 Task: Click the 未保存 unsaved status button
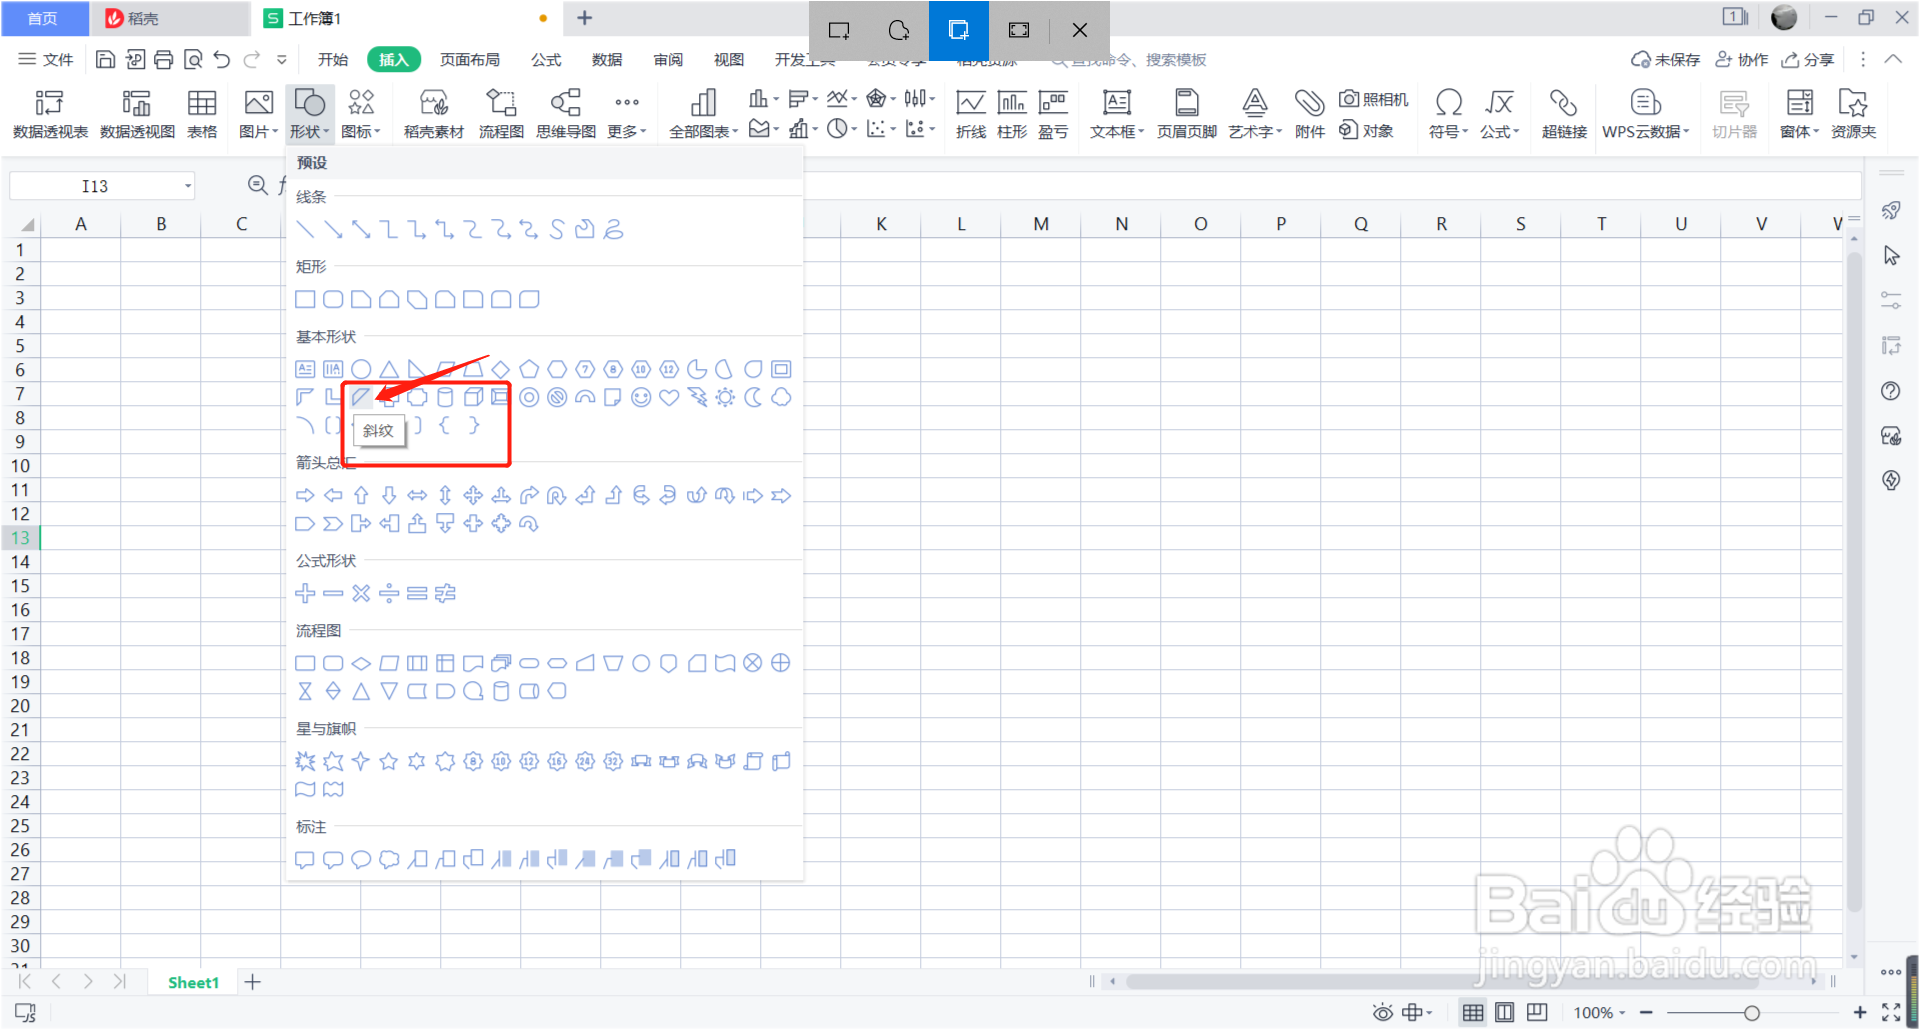click(x=1665, y=60)
